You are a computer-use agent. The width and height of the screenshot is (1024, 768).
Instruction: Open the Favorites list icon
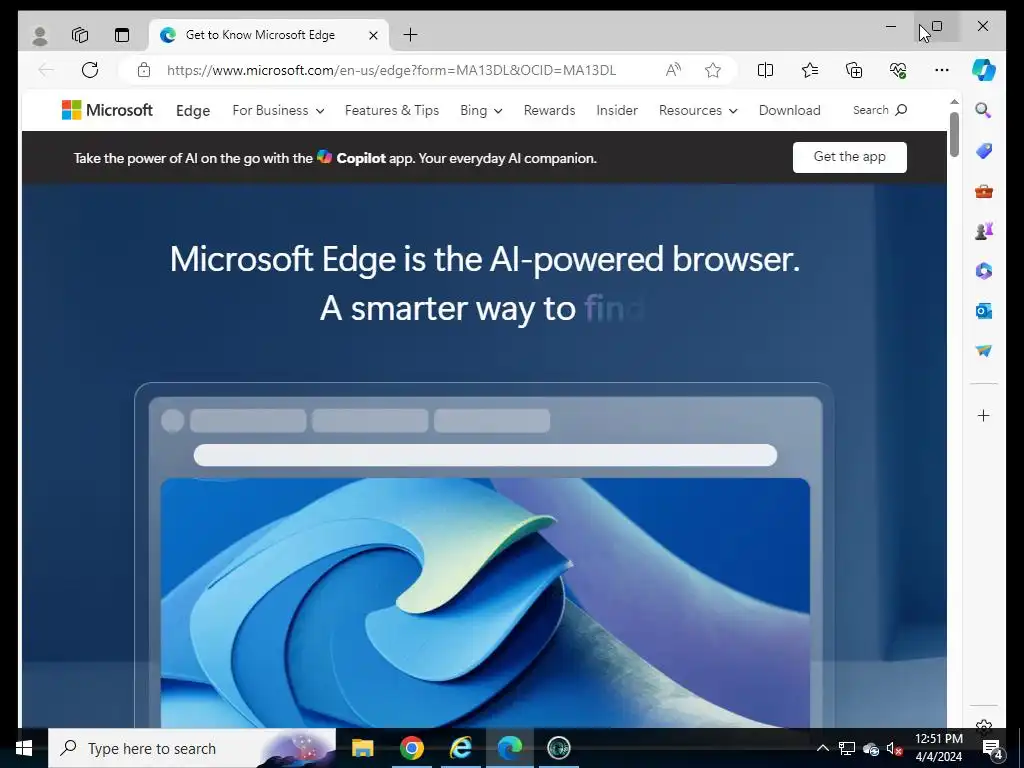click(810, 70)
